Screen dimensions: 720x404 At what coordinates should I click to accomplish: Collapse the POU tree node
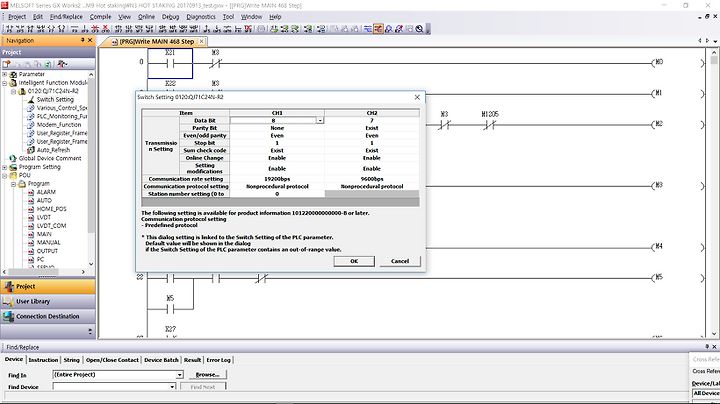pos(5,175)
